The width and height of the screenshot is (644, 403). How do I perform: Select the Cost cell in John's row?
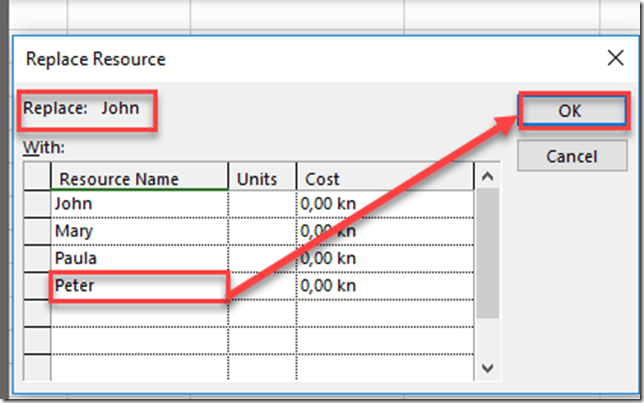[x=385, y=205]
